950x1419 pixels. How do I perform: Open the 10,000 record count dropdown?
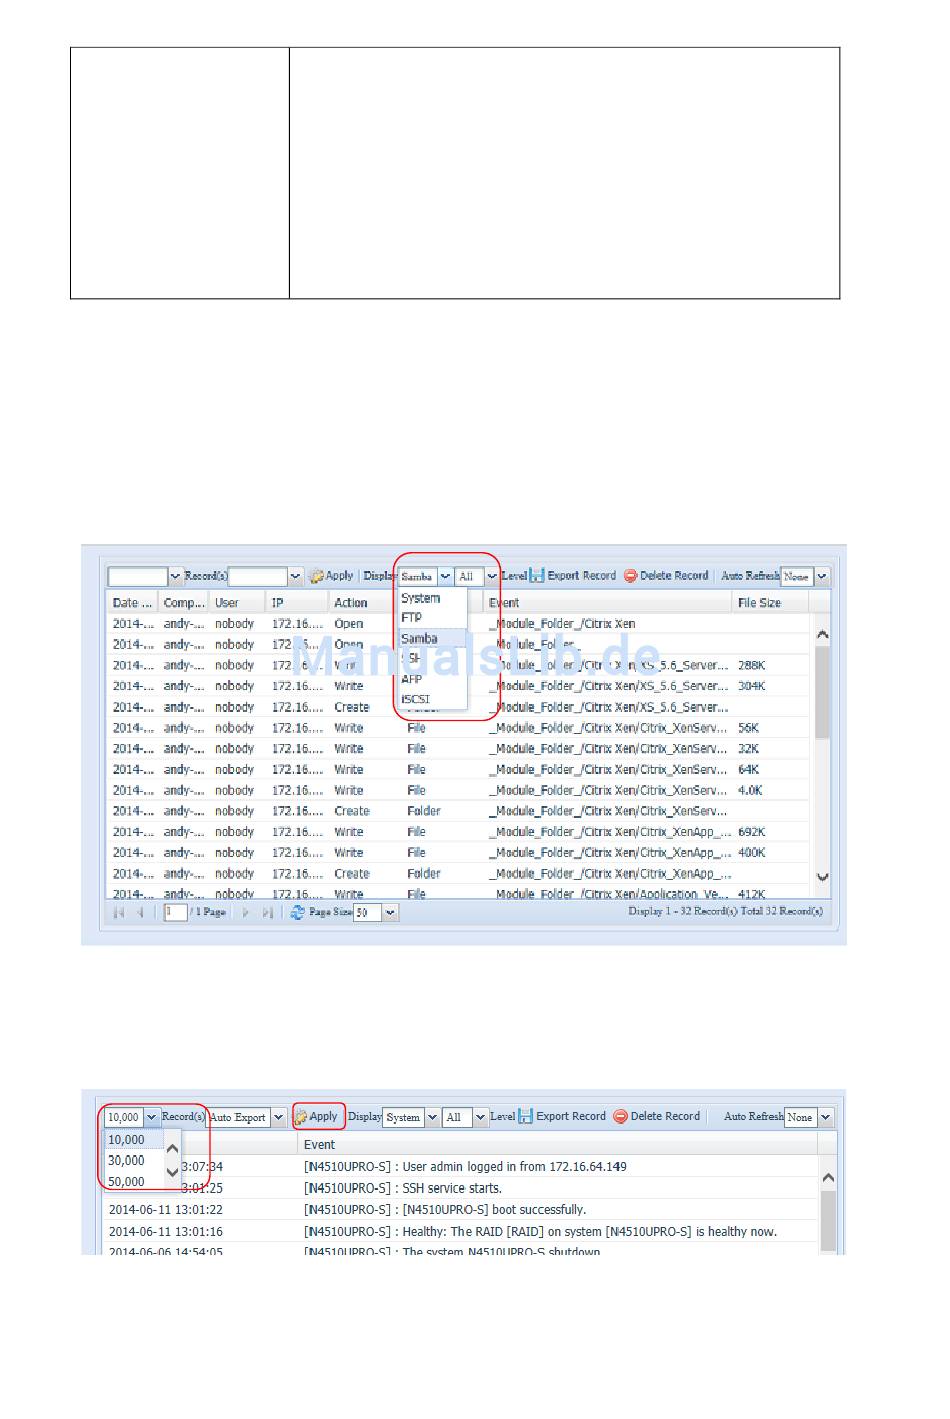(x=152, y=1117)
